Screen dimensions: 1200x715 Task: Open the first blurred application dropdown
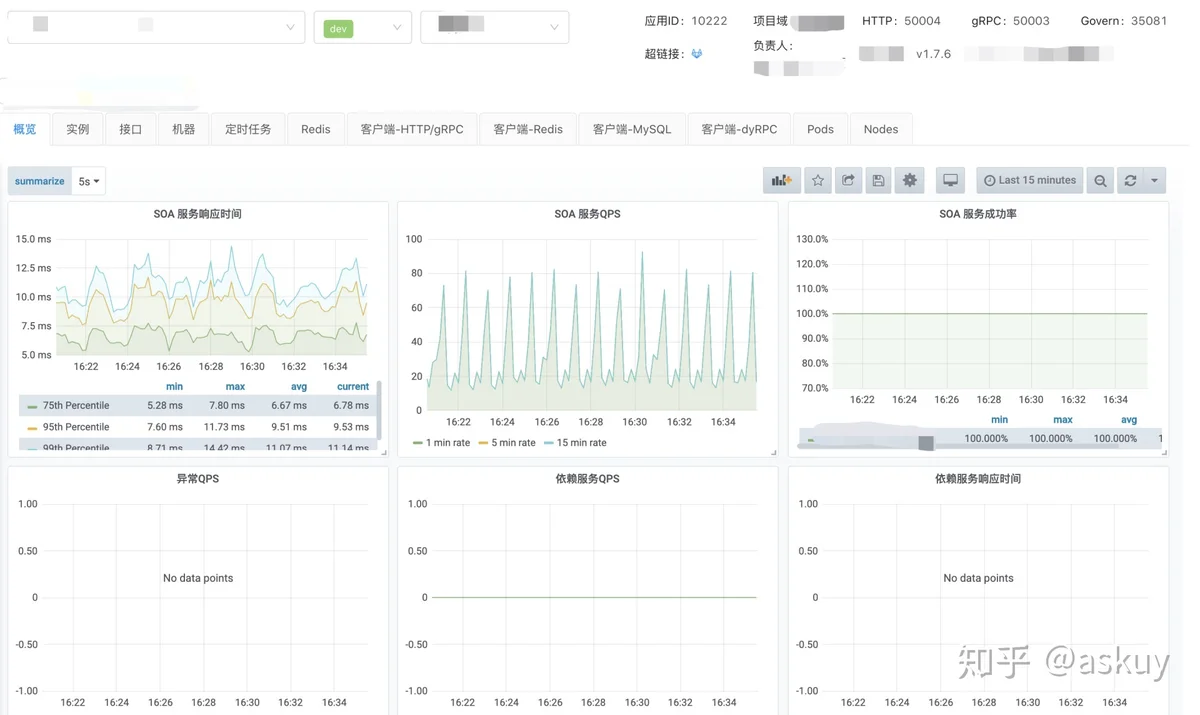click(156, 27)
